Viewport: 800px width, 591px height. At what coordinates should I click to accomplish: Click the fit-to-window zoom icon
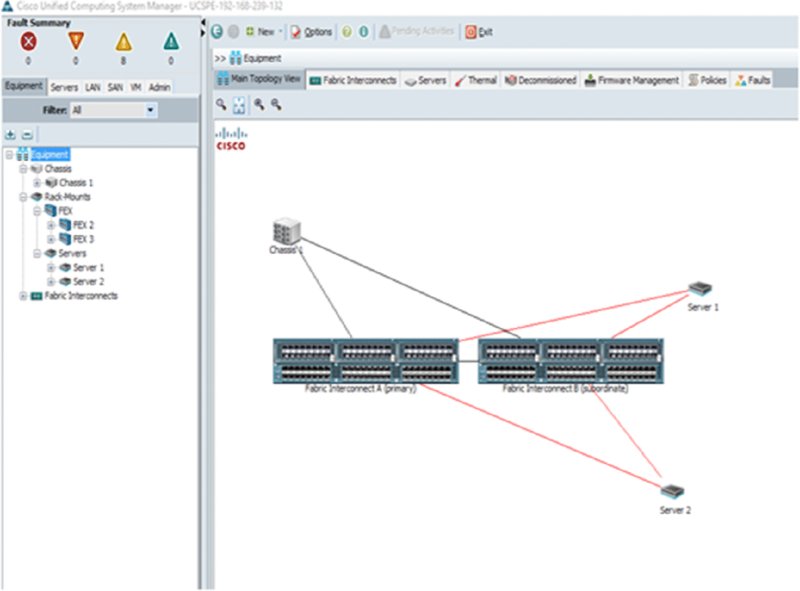pyautogui.click(x=239, y=103)
